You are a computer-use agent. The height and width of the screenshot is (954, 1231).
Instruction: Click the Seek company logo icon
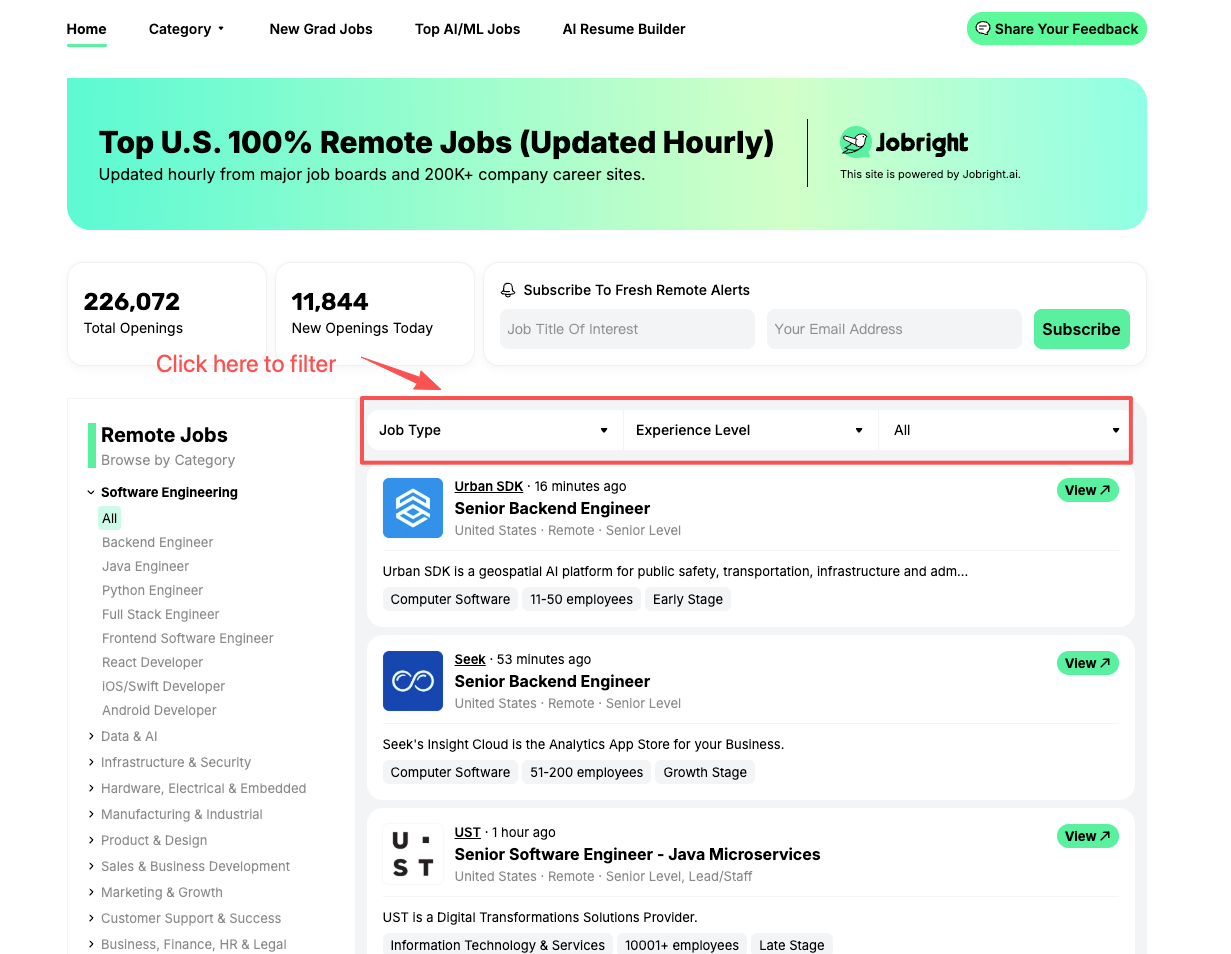(x=412, y=681)
